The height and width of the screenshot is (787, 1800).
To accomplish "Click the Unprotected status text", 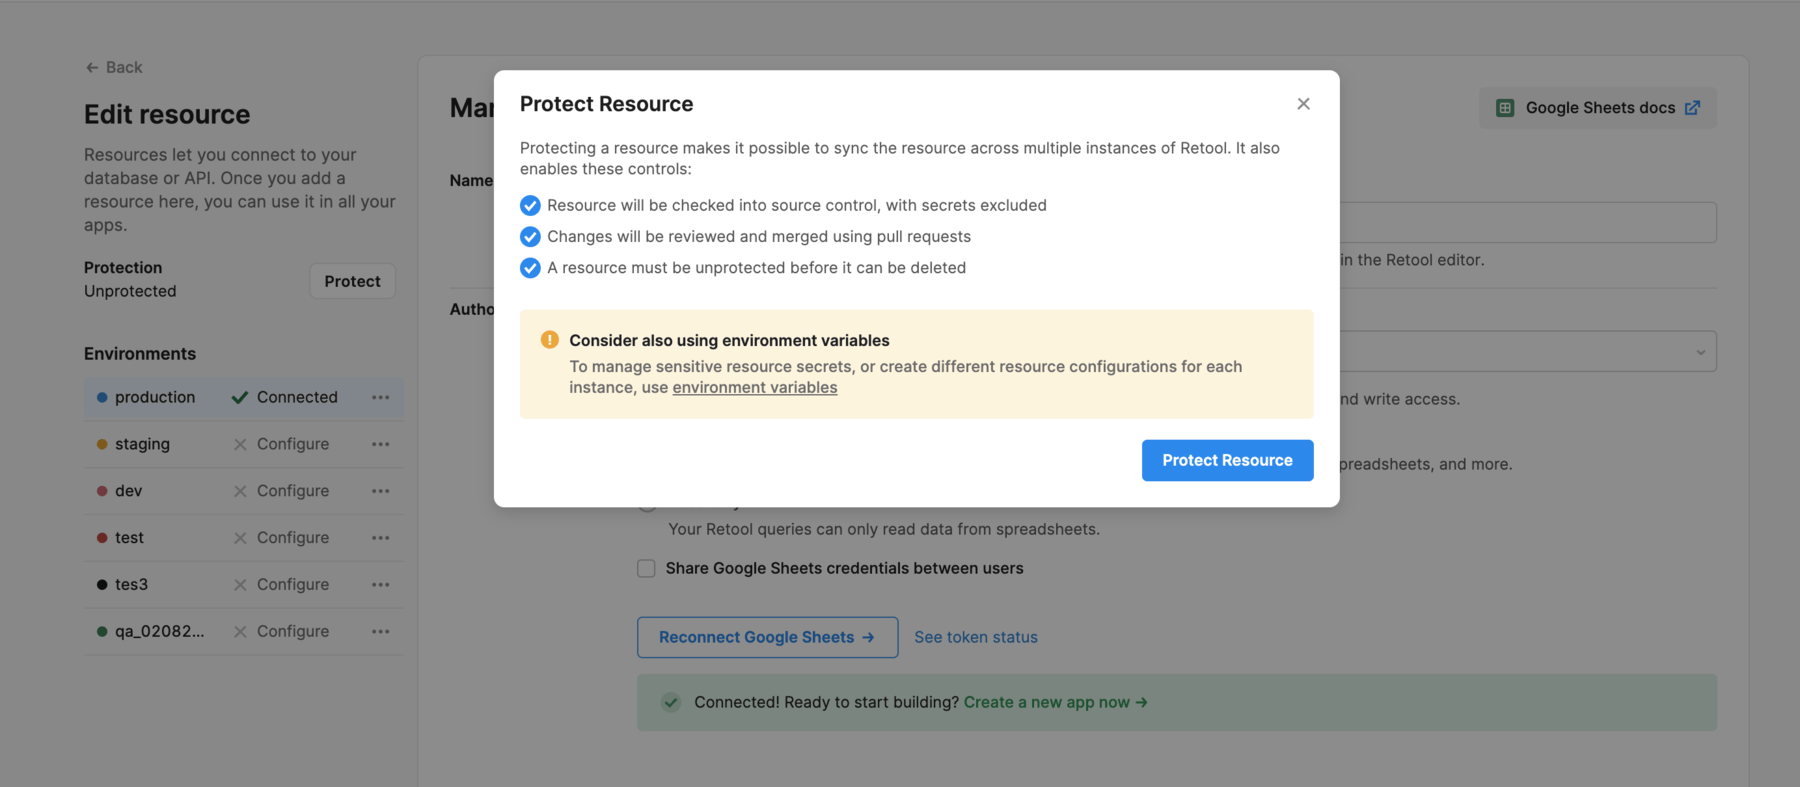I will pos(130,291).
